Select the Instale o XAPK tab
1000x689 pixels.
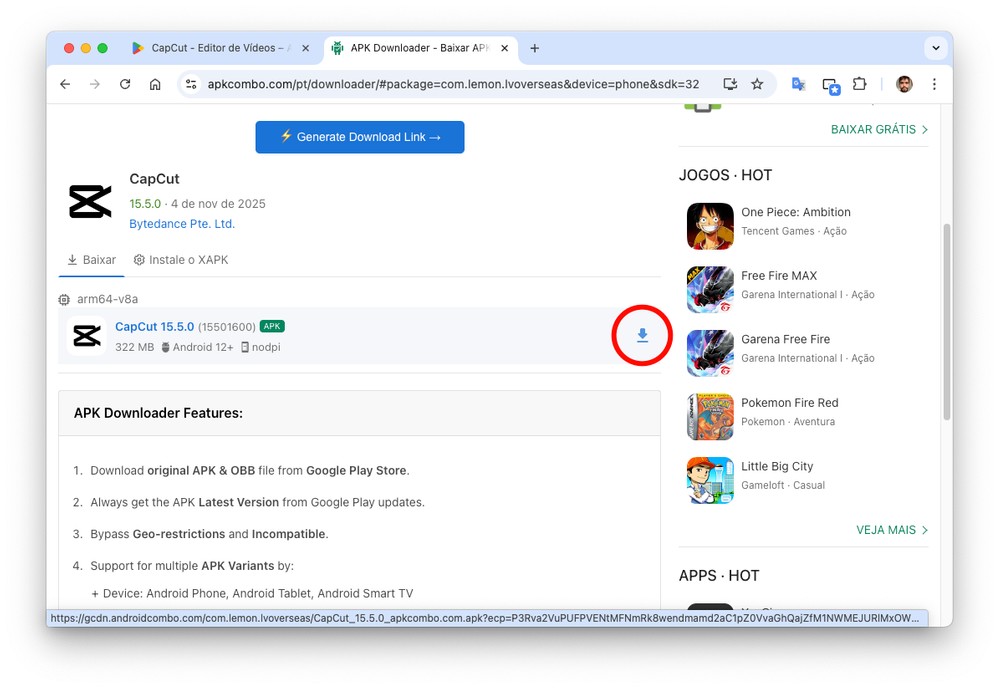click(181, 260)
